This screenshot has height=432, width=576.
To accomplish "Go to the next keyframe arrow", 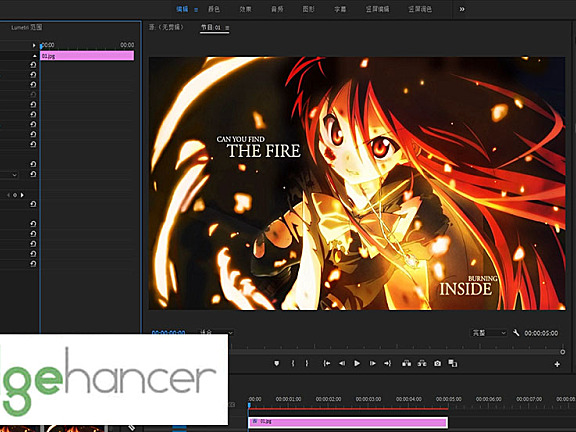I will pos(22,195).
